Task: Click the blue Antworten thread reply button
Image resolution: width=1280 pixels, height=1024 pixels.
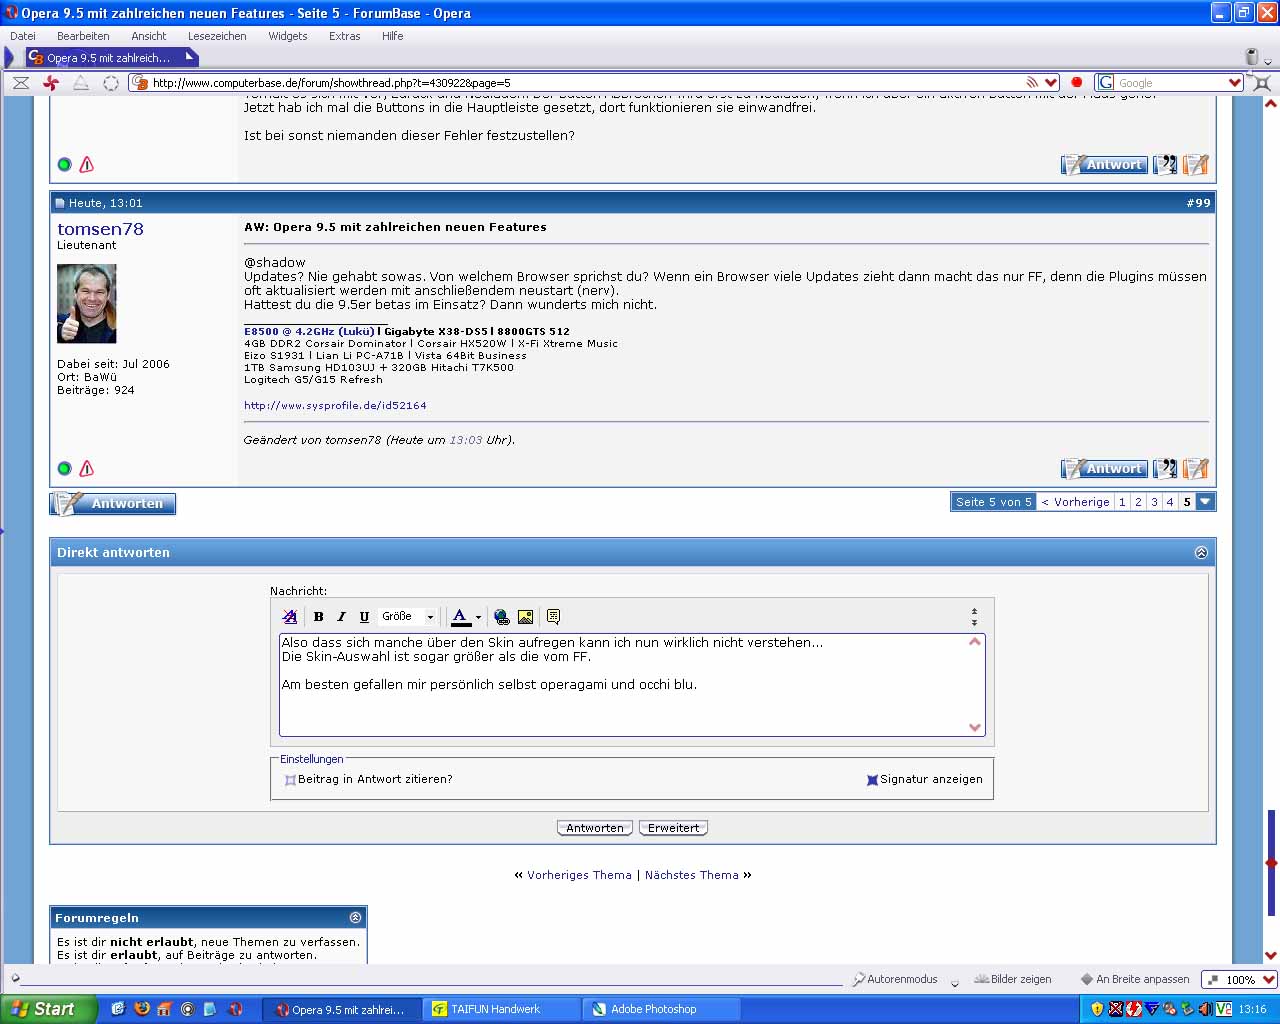Action: tap(113, 503)
